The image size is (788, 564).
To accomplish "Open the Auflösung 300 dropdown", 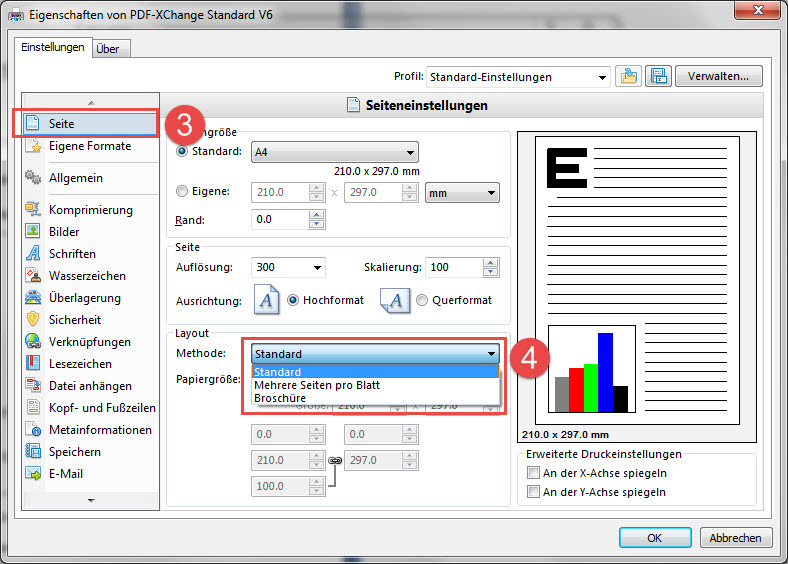I will [288, 267].
